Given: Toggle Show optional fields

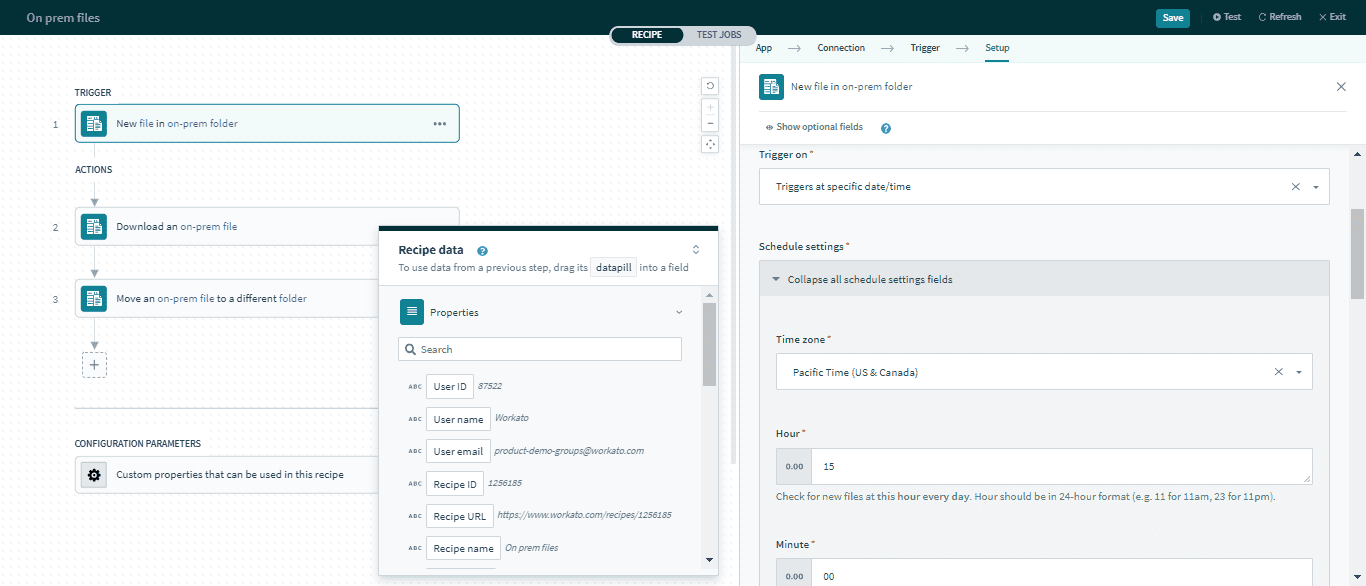Looking at the screenshot, I should (x=813, y=128).
